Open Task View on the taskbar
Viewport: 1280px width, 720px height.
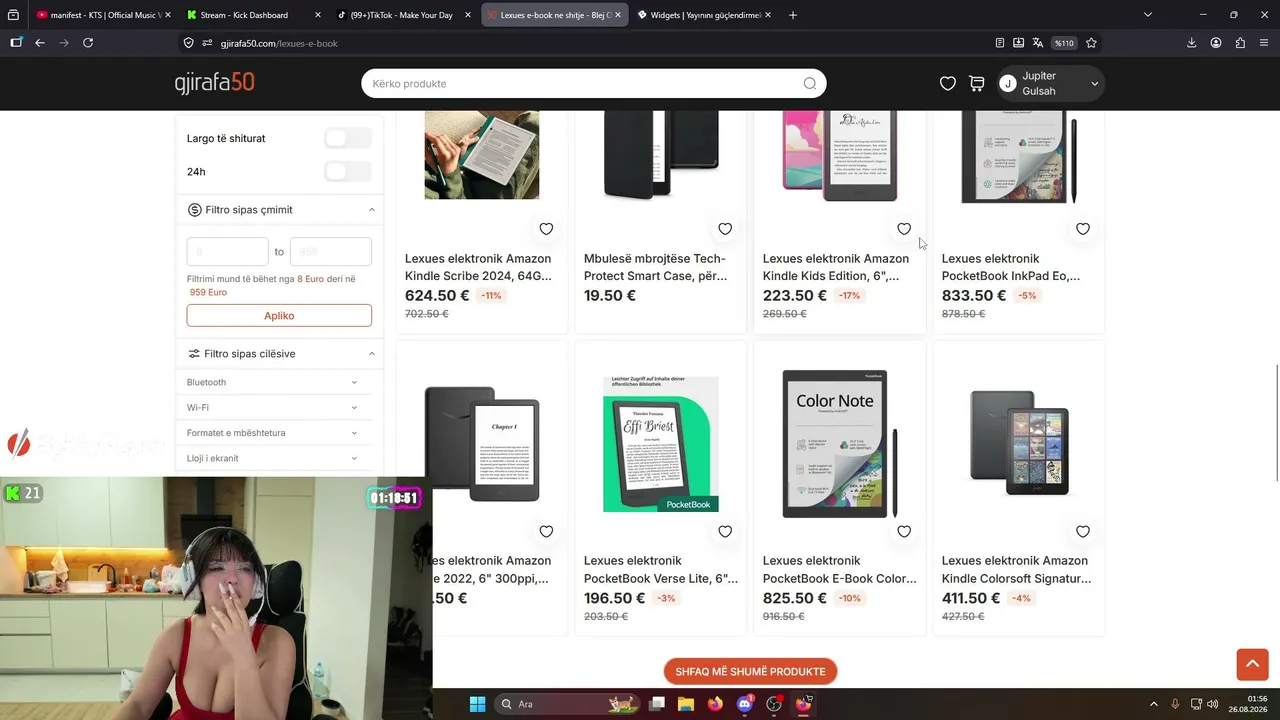tap(657, 704)
